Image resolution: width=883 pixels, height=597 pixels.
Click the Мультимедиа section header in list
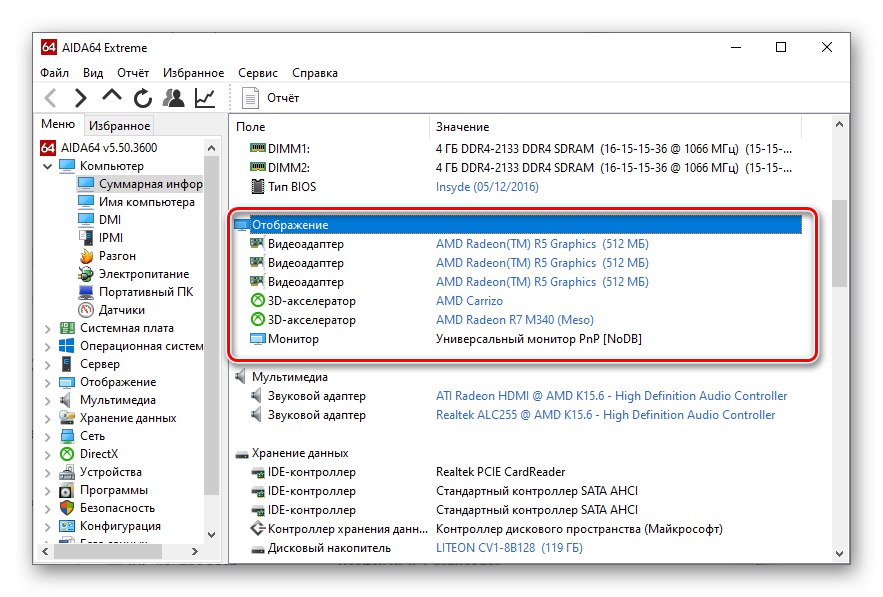click(289, 377)
